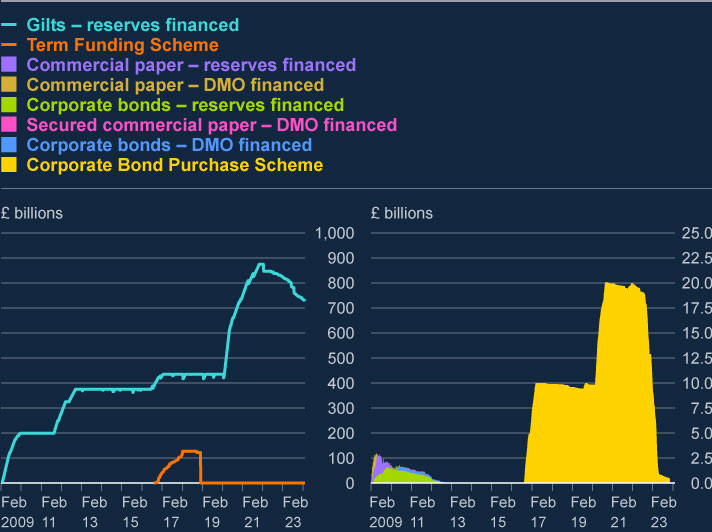The height and width of the screenshot is (532, 712).
Task: Click the peak of the cyan gilts line
Action: click(261, 264)
